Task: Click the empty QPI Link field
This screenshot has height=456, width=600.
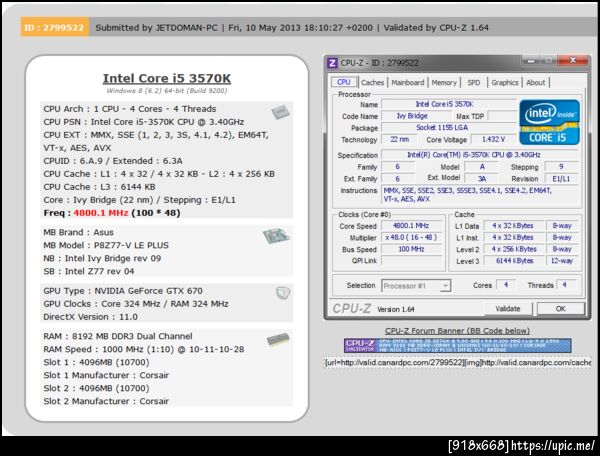Action: coord(412,261)
